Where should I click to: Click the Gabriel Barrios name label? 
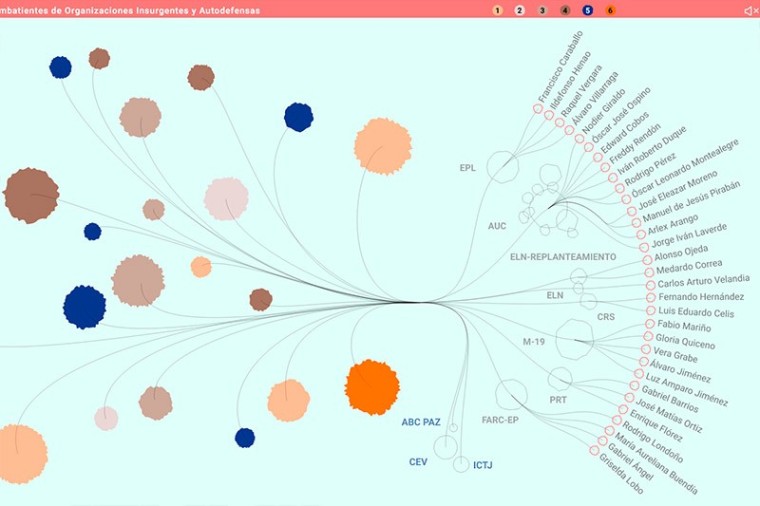click(670, 398)
